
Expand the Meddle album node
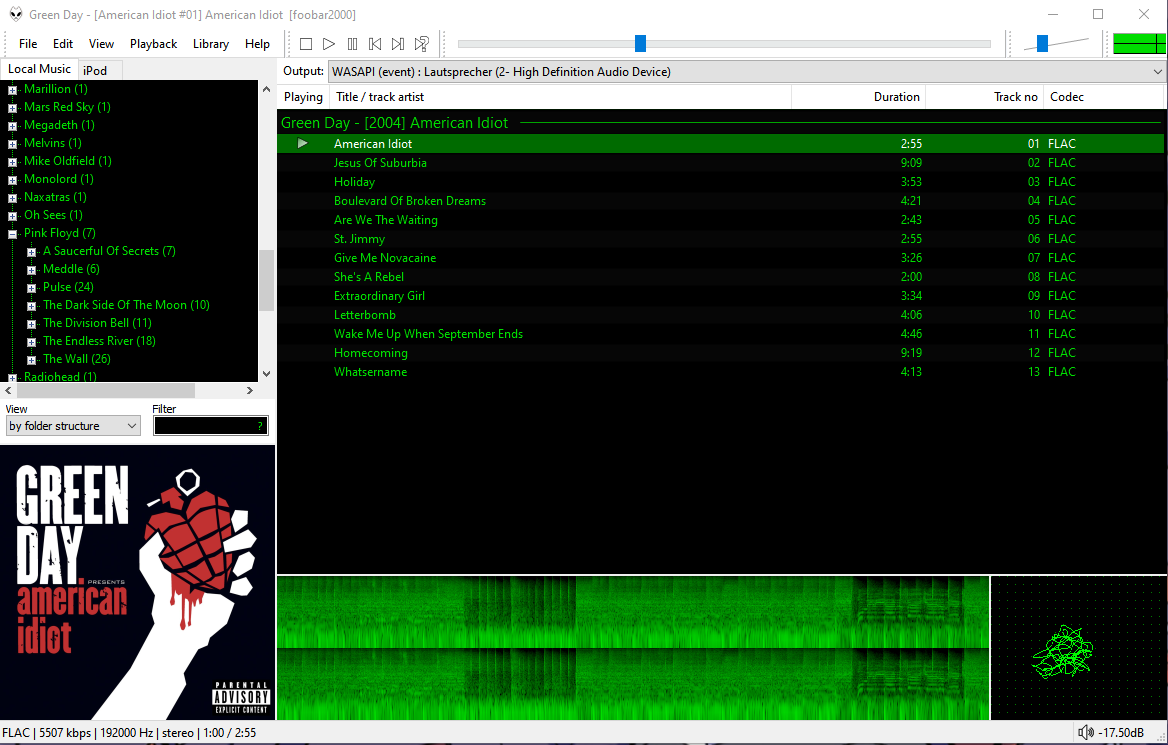[31, 270]
